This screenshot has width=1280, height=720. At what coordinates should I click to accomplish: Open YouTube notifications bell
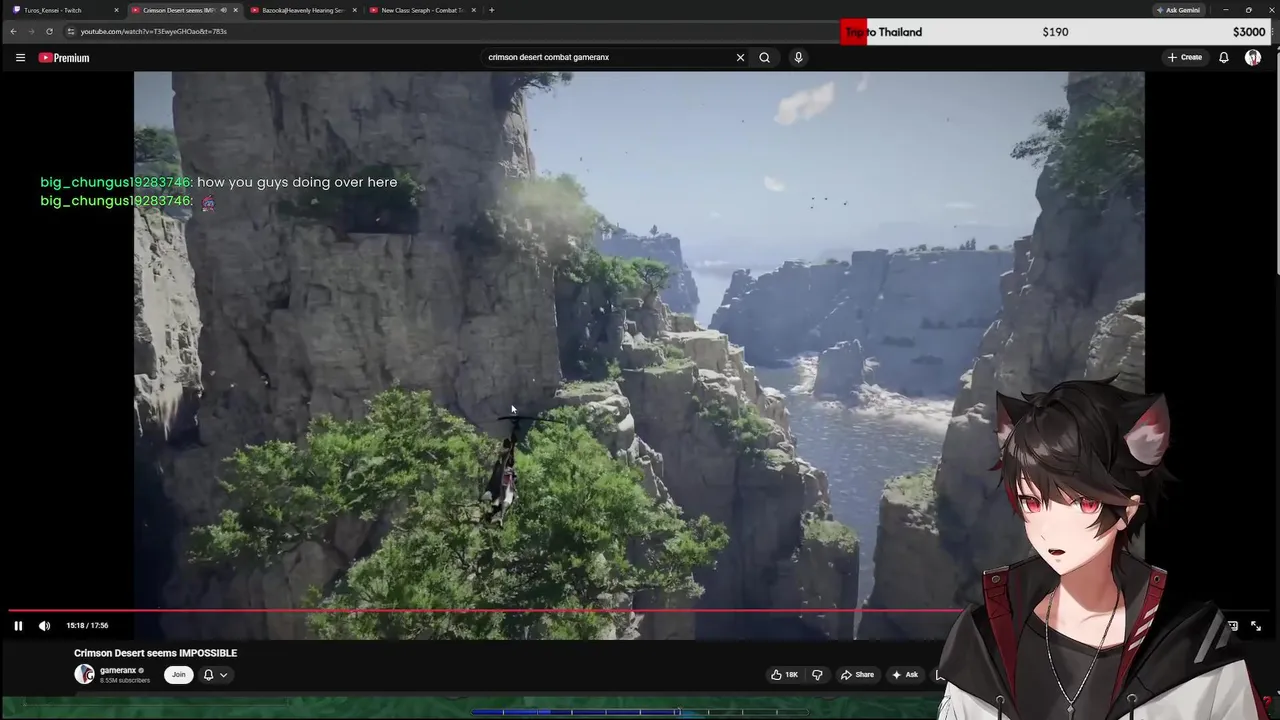tap(1223, 58)
